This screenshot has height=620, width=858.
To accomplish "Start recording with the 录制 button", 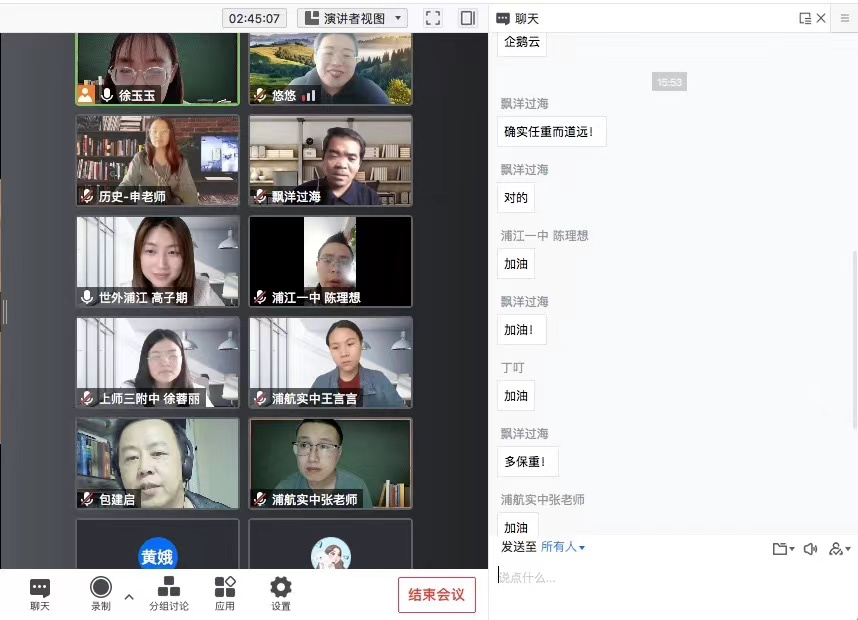I will (101, 593).
